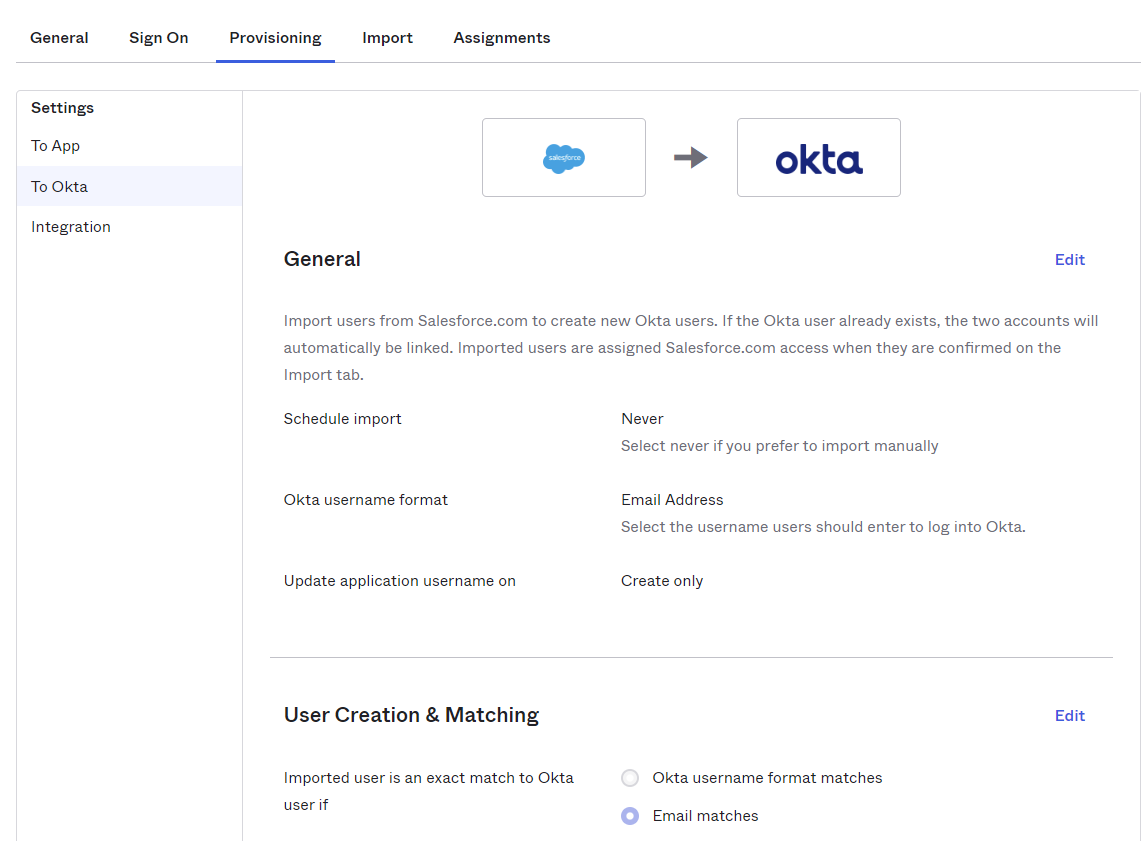This screenshot has height=841, width=1143.
Task: Select To Okta in Settings sidebar
Action: [x=59, y=187]
